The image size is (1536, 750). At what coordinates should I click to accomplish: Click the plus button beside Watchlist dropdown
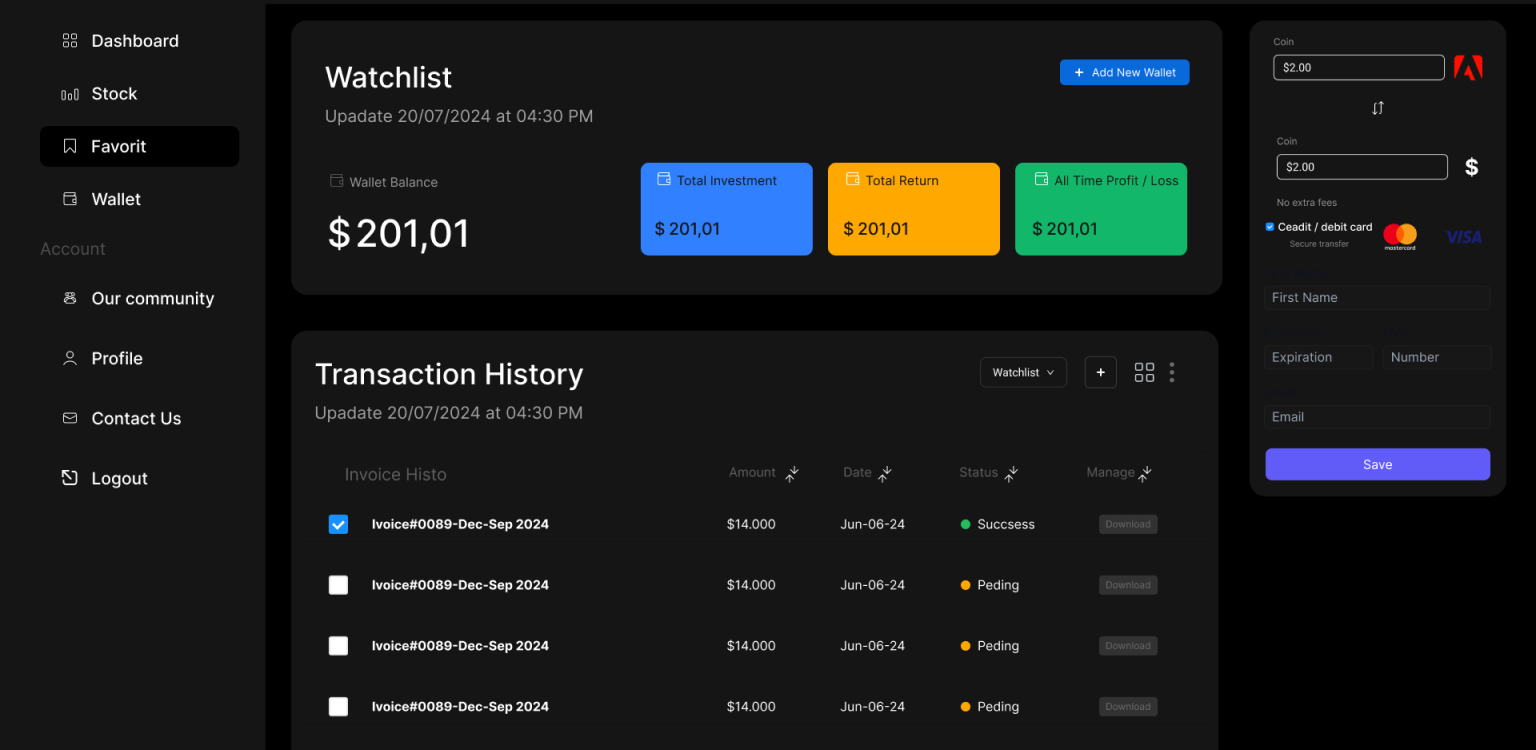1101,372
